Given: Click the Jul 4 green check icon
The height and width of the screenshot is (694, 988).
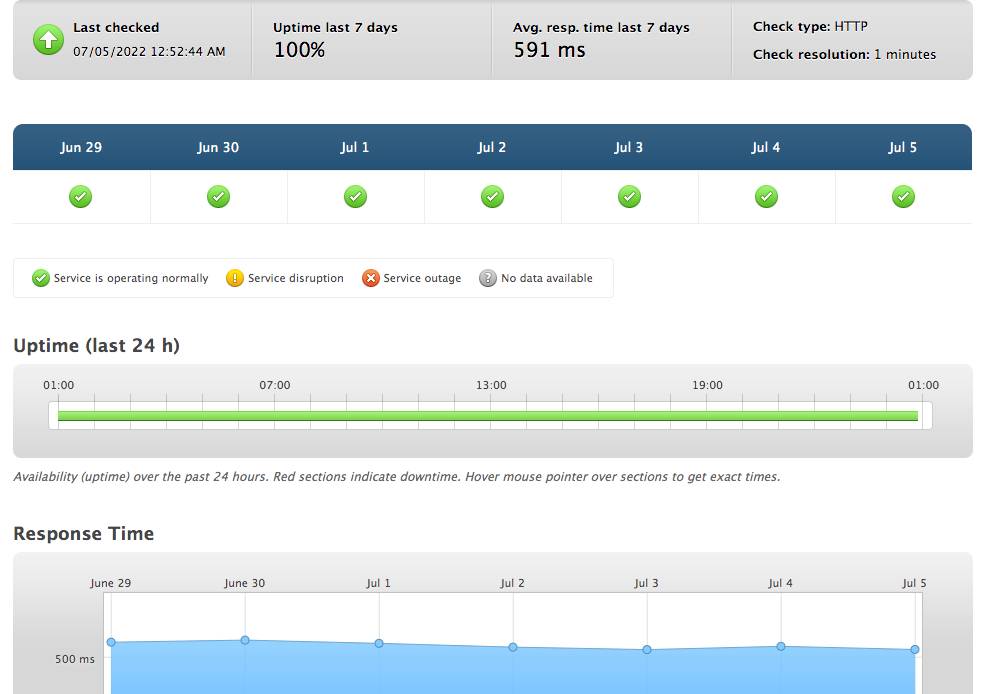Looking at the screenshot, I should pos(766,197).
